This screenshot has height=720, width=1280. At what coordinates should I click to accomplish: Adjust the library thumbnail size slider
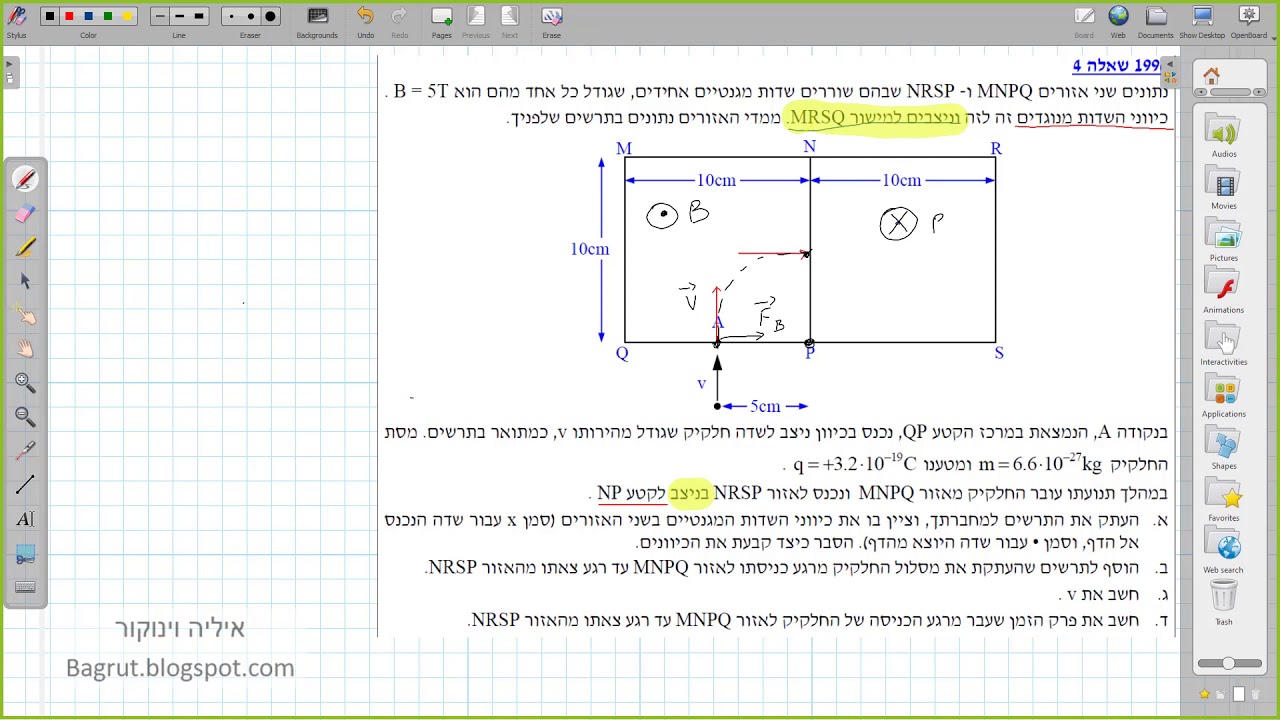tap(1229, 664)
